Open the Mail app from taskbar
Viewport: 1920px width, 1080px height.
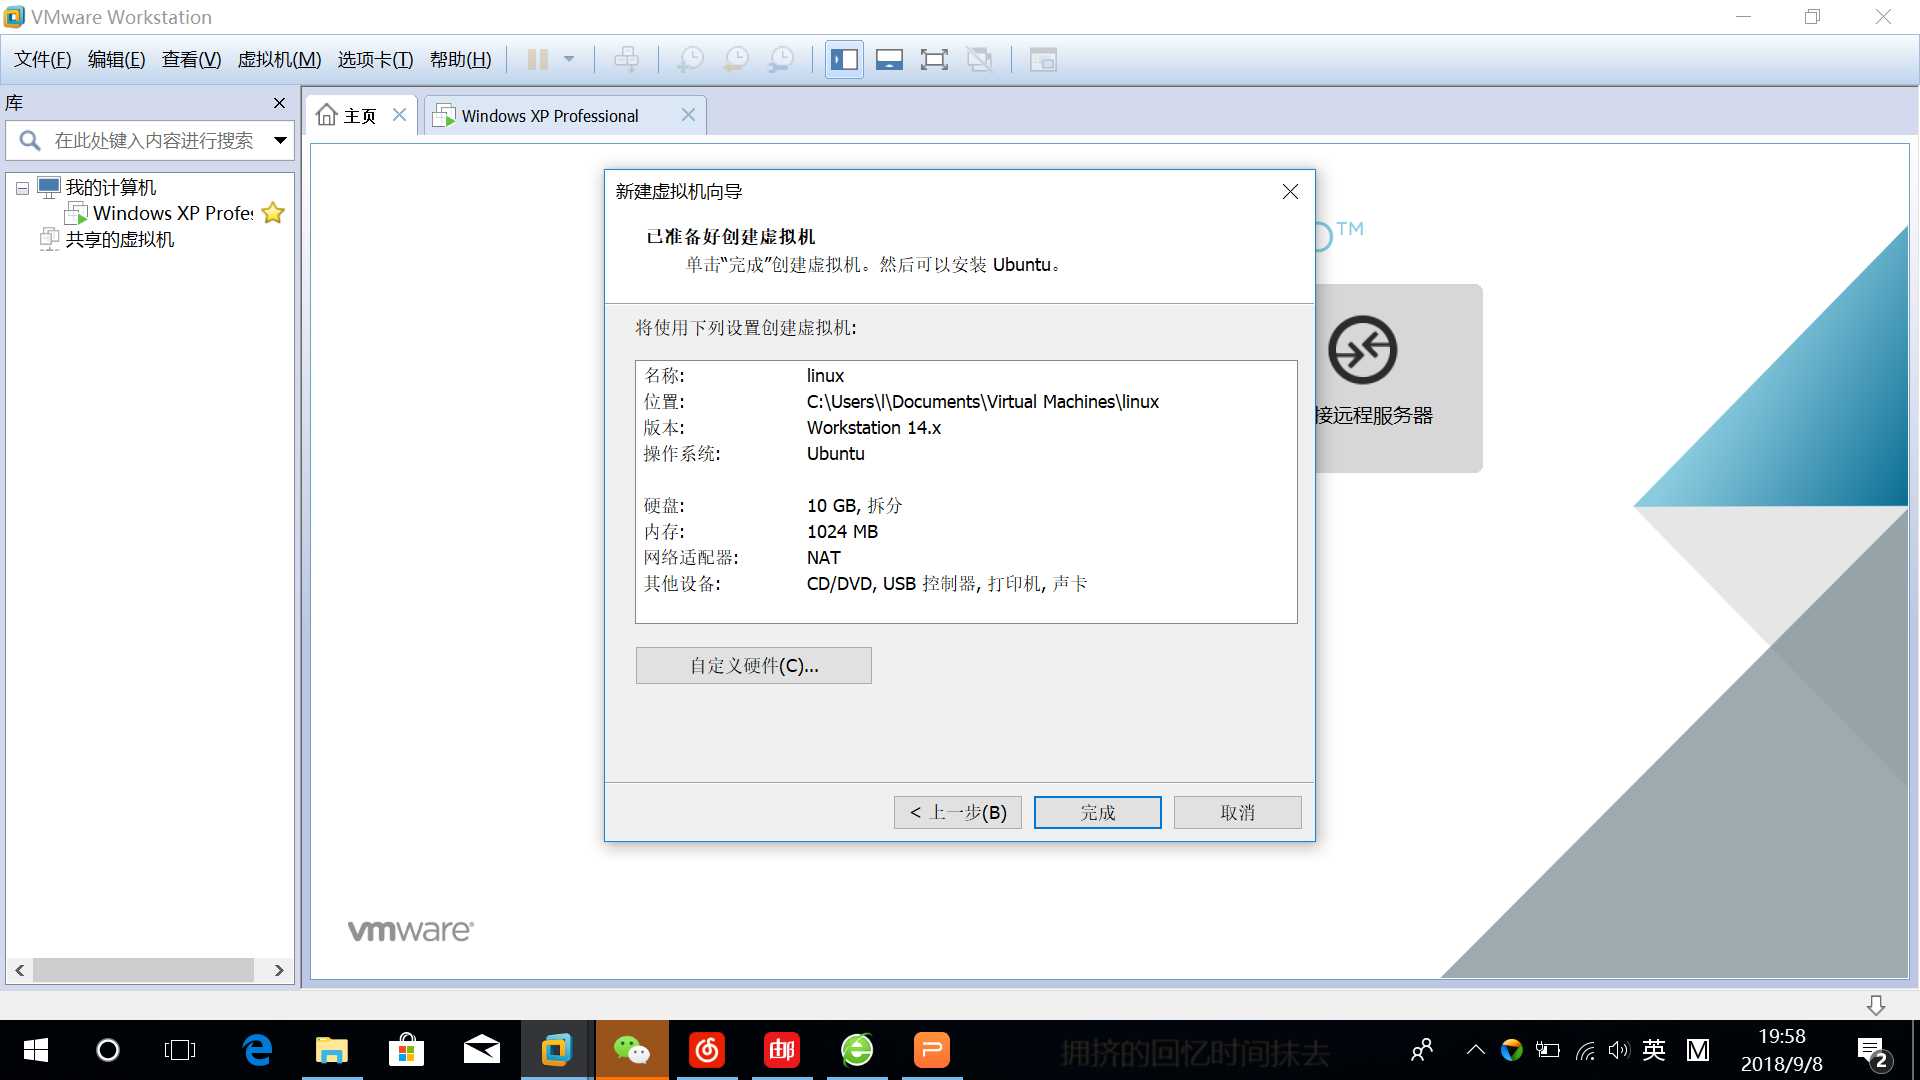[x=482, y=1050]
